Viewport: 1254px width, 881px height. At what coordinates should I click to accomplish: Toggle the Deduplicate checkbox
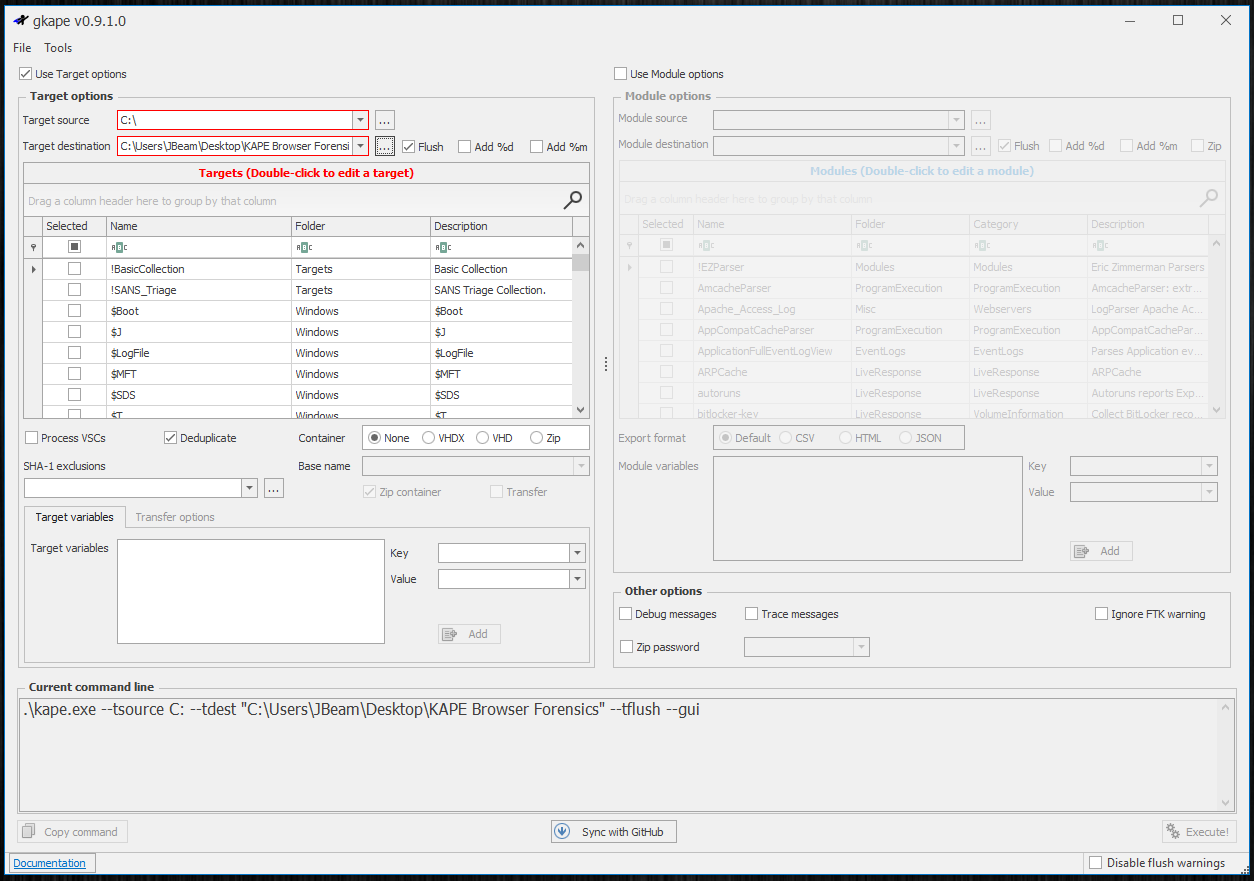point(170,438)
